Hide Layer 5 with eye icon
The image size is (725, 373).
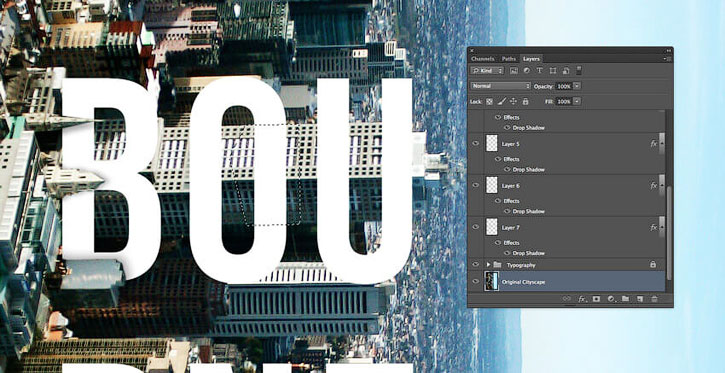[475, 143]
